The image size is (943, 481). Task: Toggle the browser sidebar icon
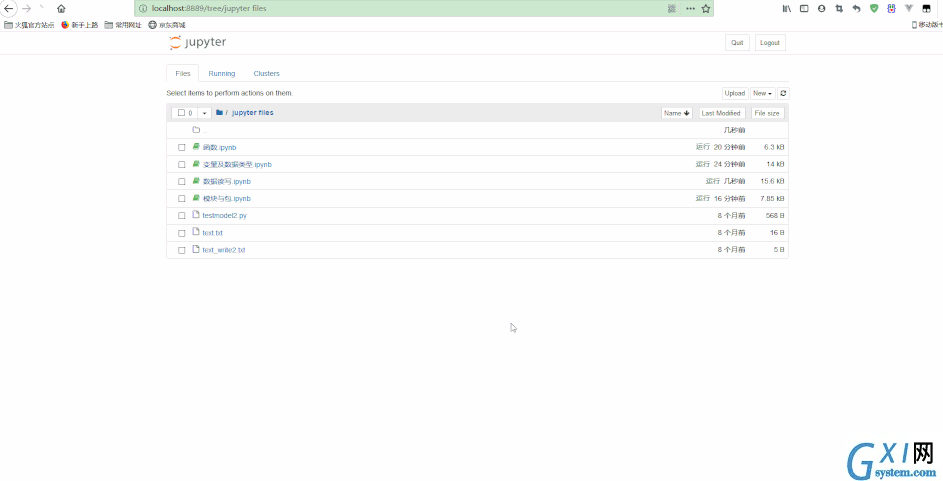tap(804, 8)
